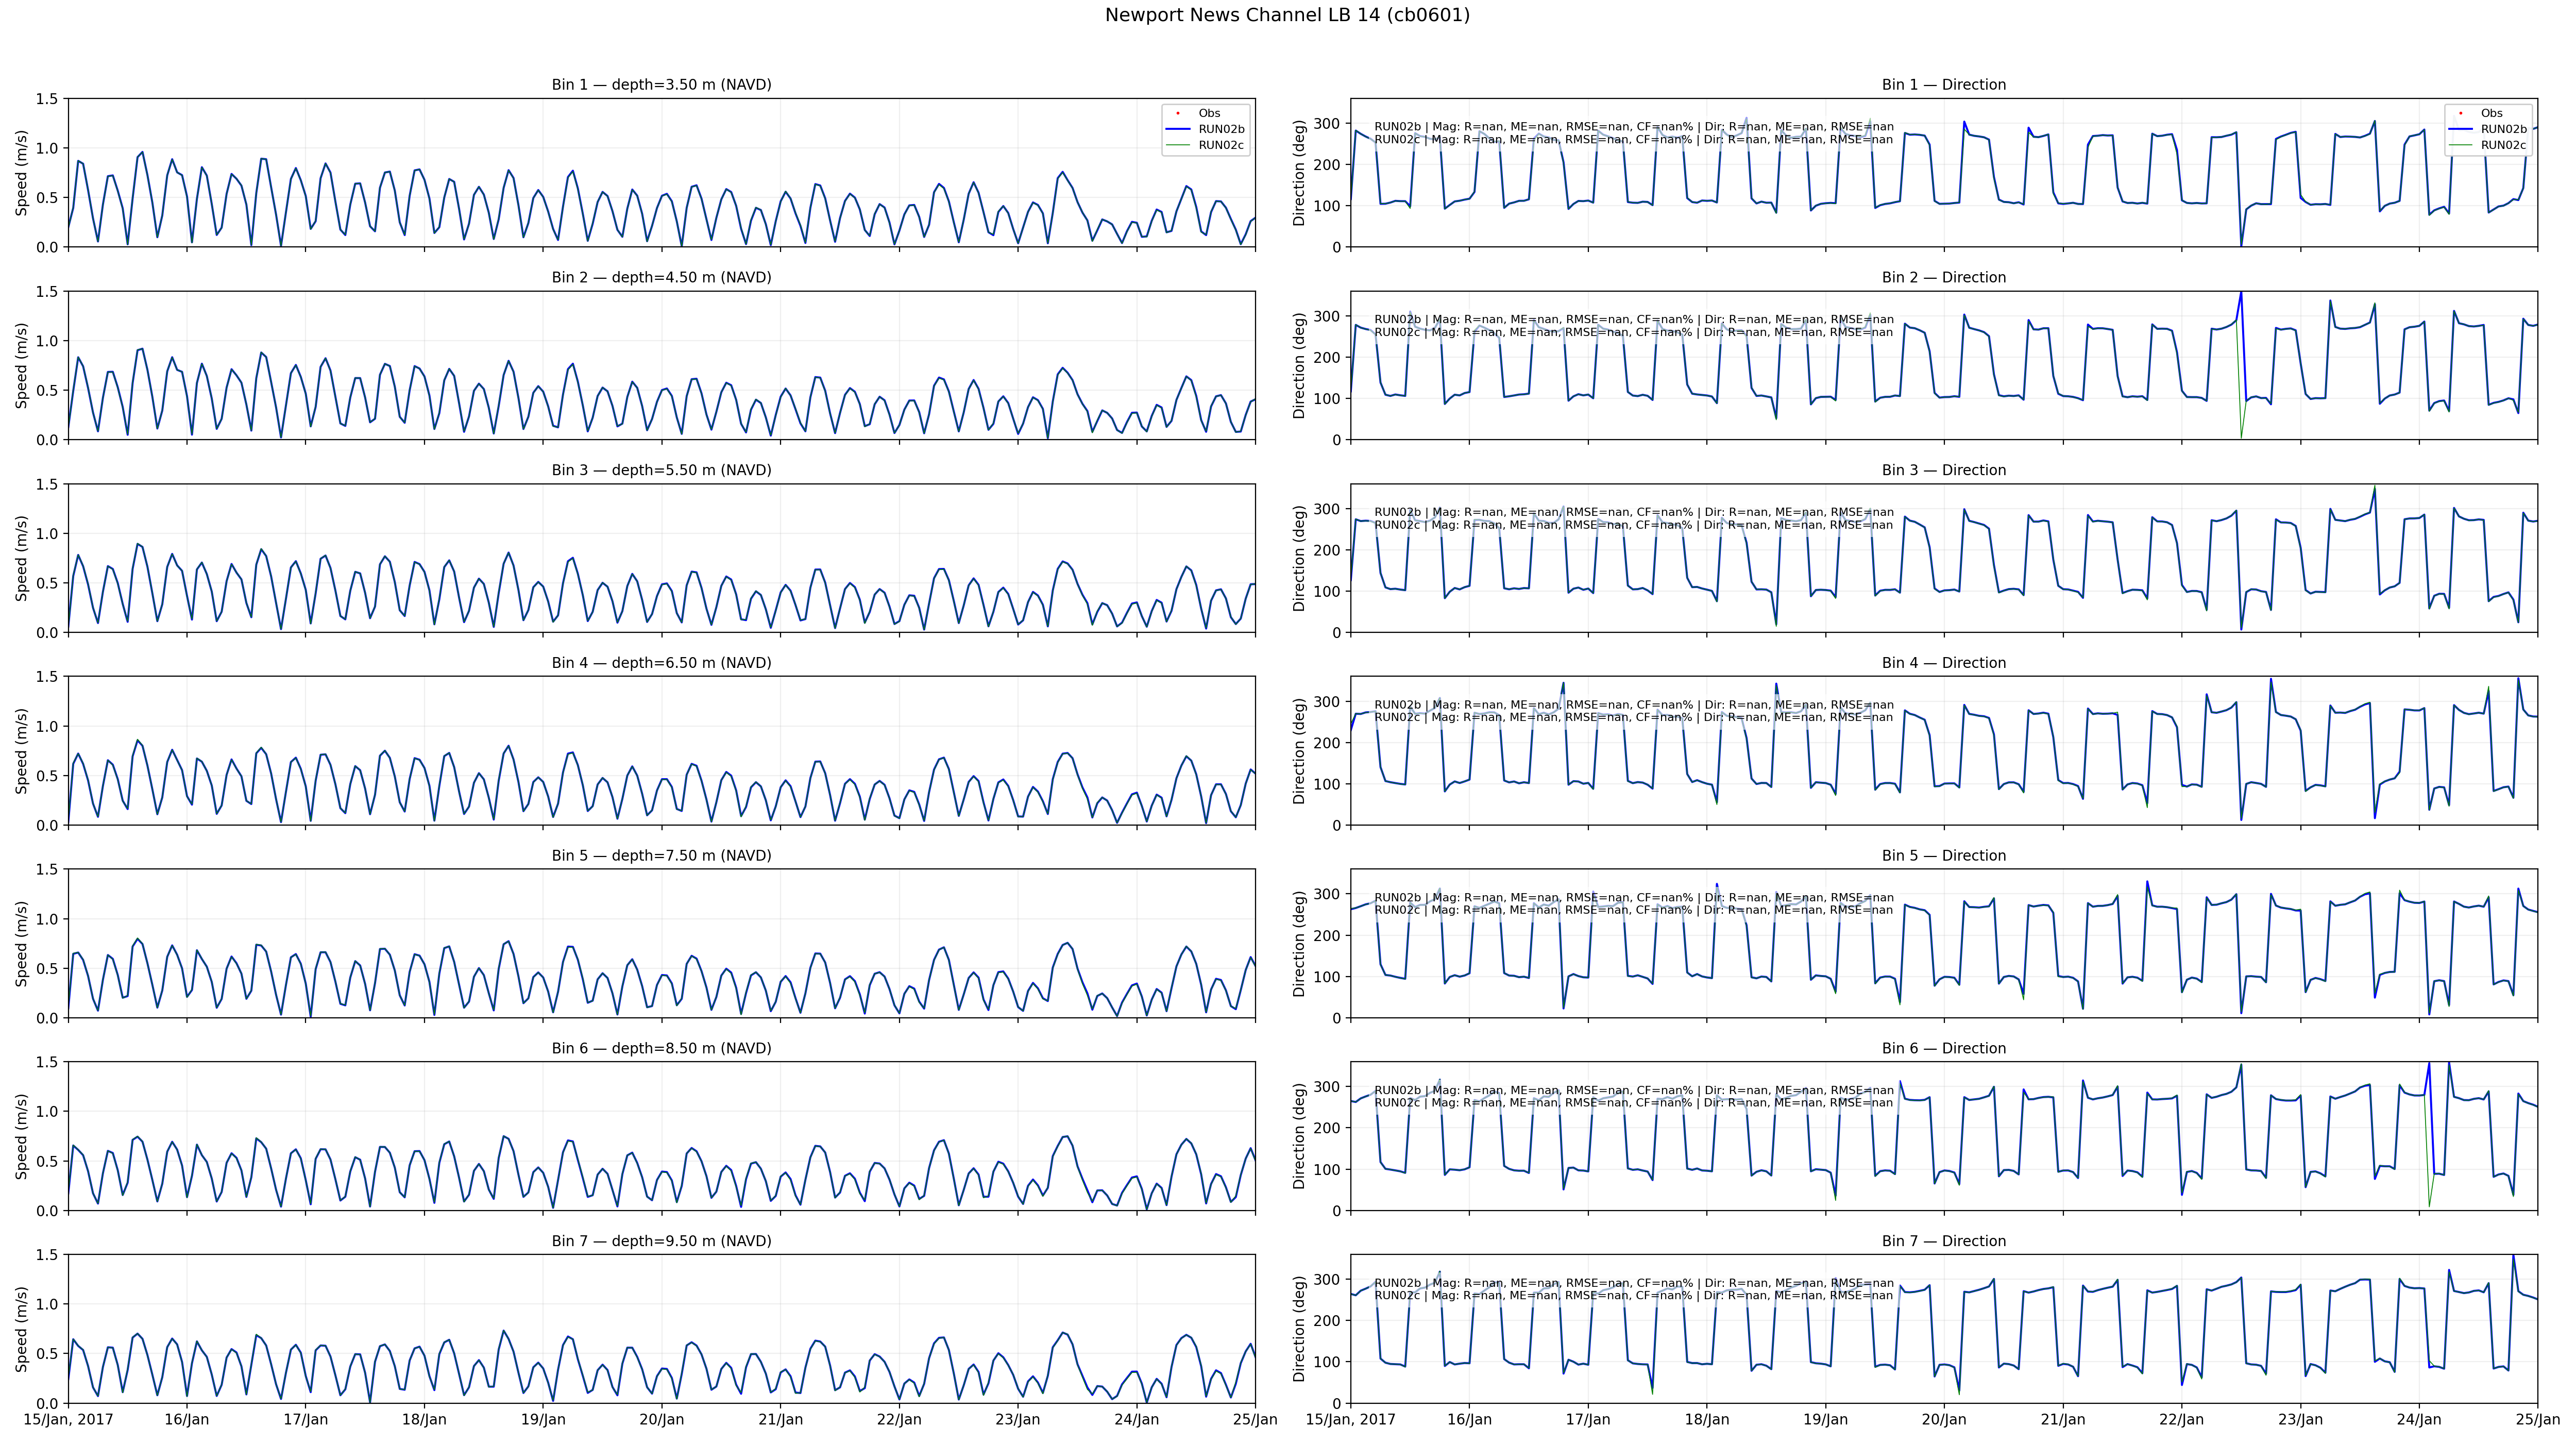Click the Bin 6 — Direction subplot title

click(x=1943, y=1049)
